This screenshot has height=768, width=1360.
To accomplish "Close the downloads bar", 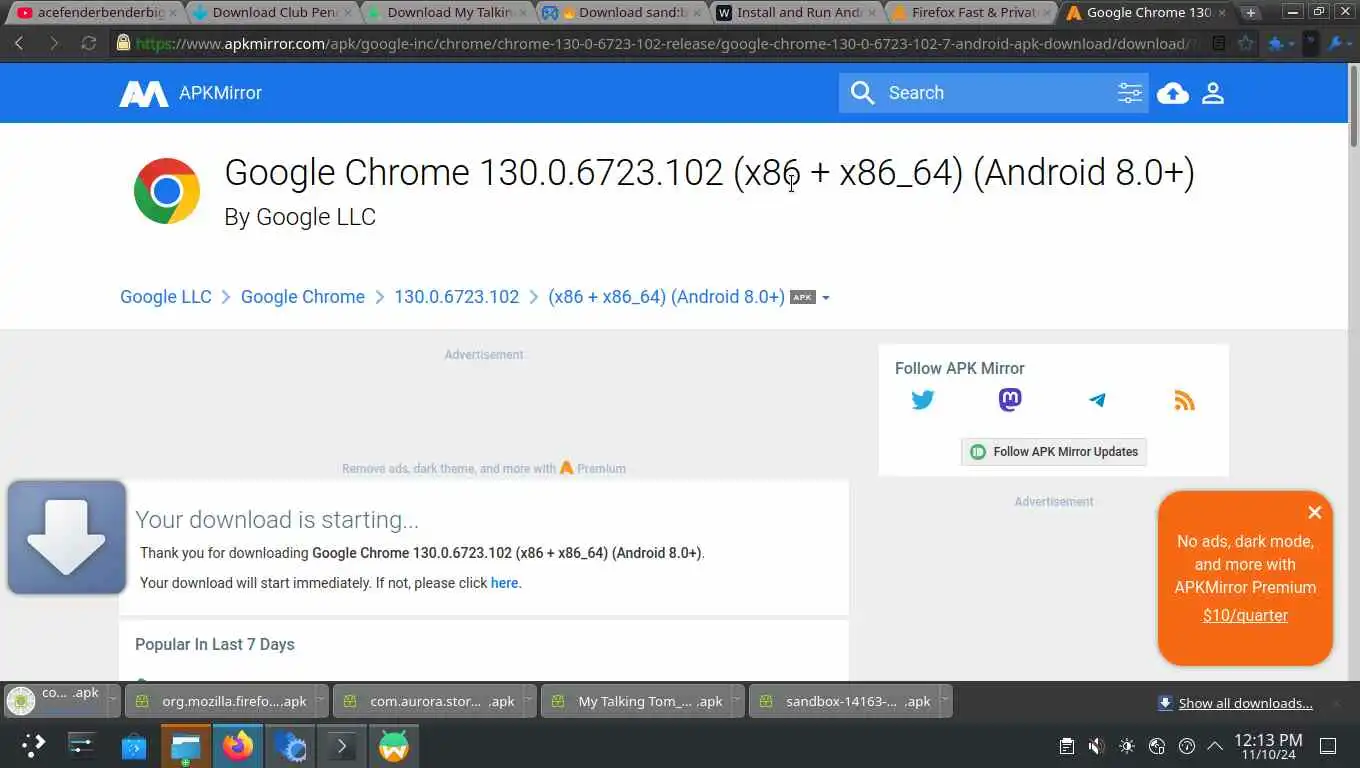I will click(1335, 703).
